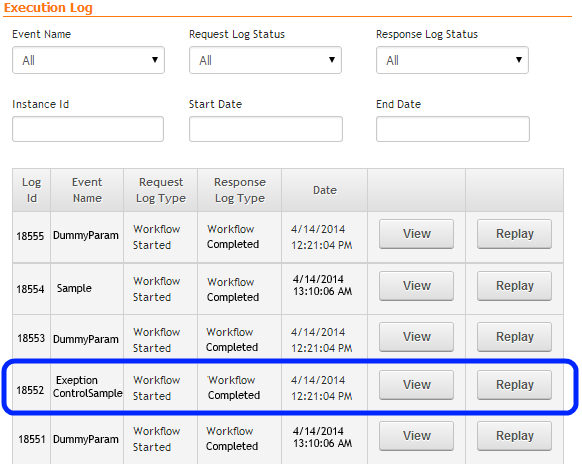Click the Date column header
The image size is (582, 470).
(324, 190)
